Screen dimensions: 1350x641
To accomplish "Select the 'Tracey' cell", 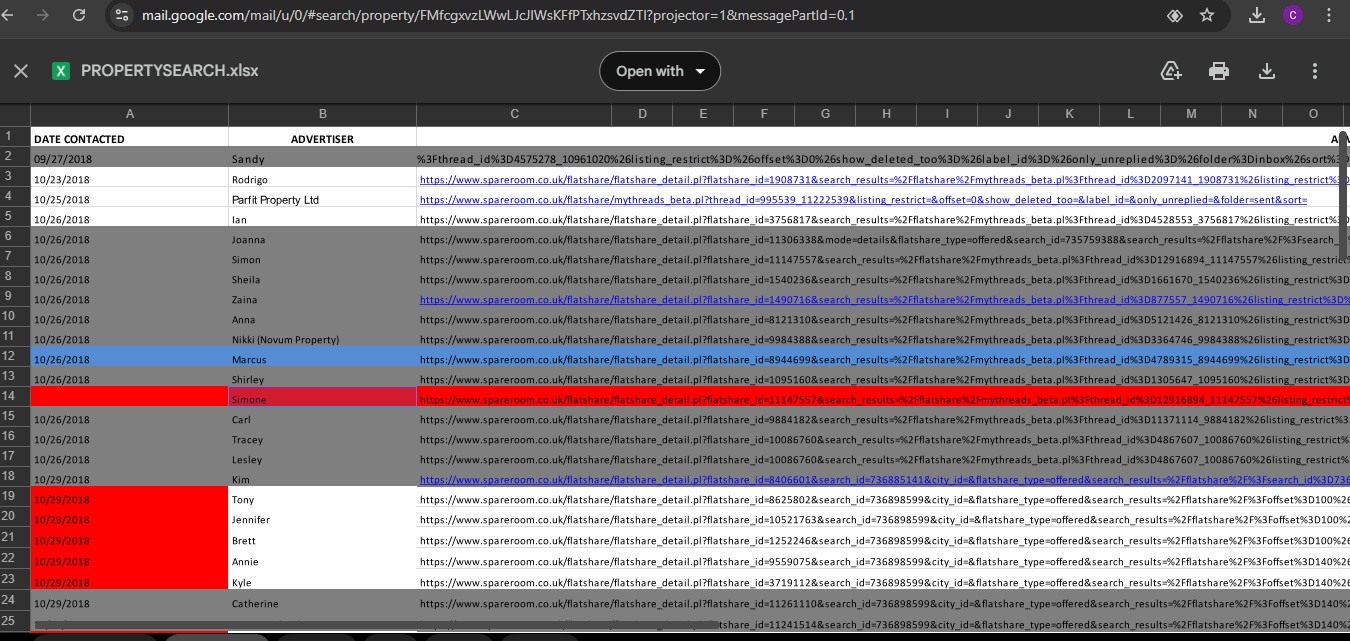I will click(322, 439).
